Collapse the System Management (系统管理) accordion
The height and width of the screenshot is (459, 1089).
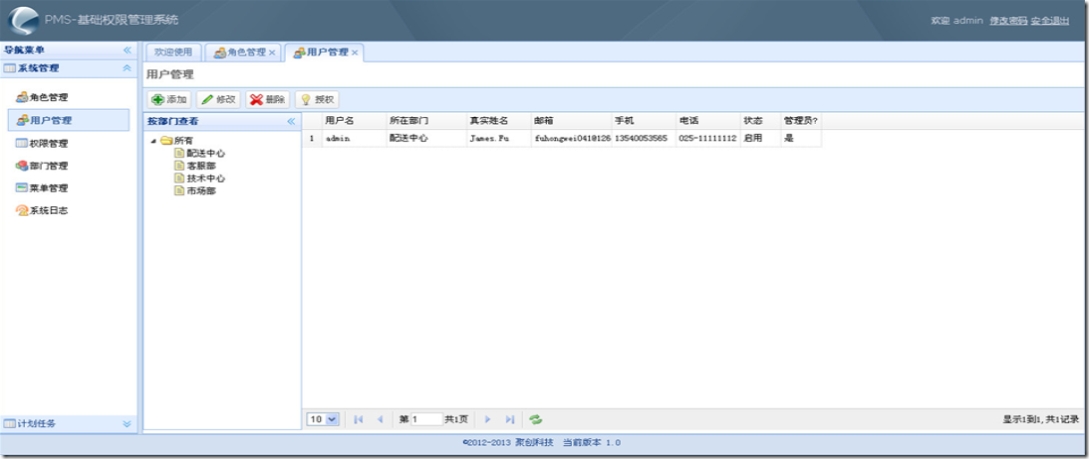point(126,68)
